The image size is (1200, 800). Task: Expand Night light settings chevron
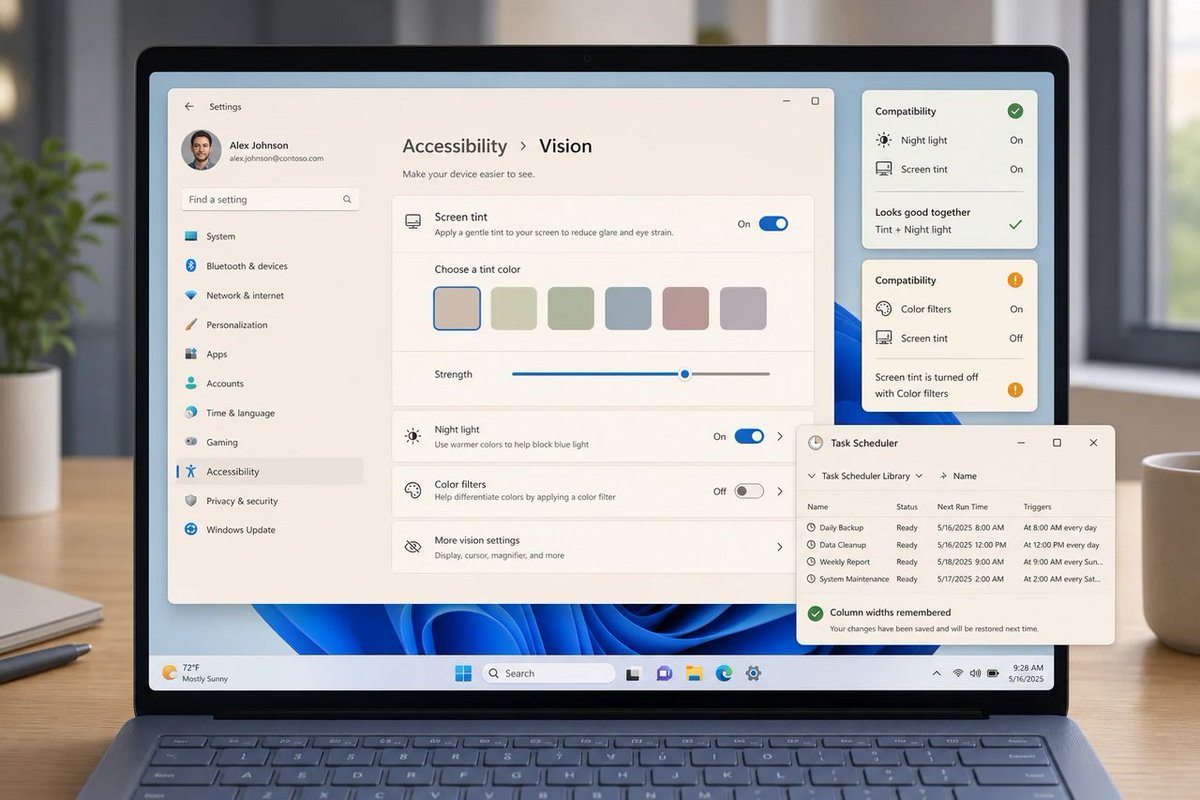[780, 436]
